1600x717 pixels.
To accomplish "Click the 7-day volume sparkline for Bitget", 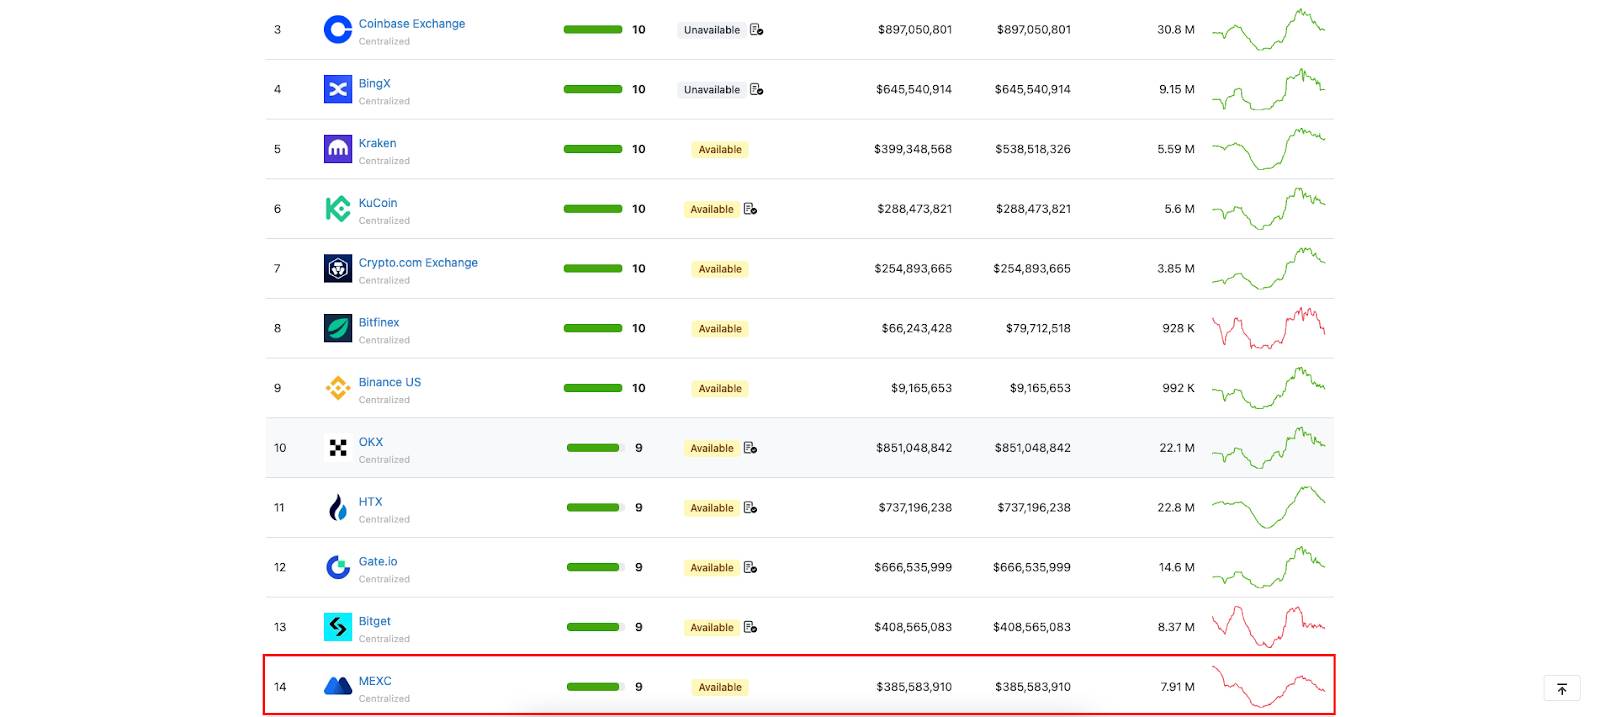I will click(x=1269, y=627).
